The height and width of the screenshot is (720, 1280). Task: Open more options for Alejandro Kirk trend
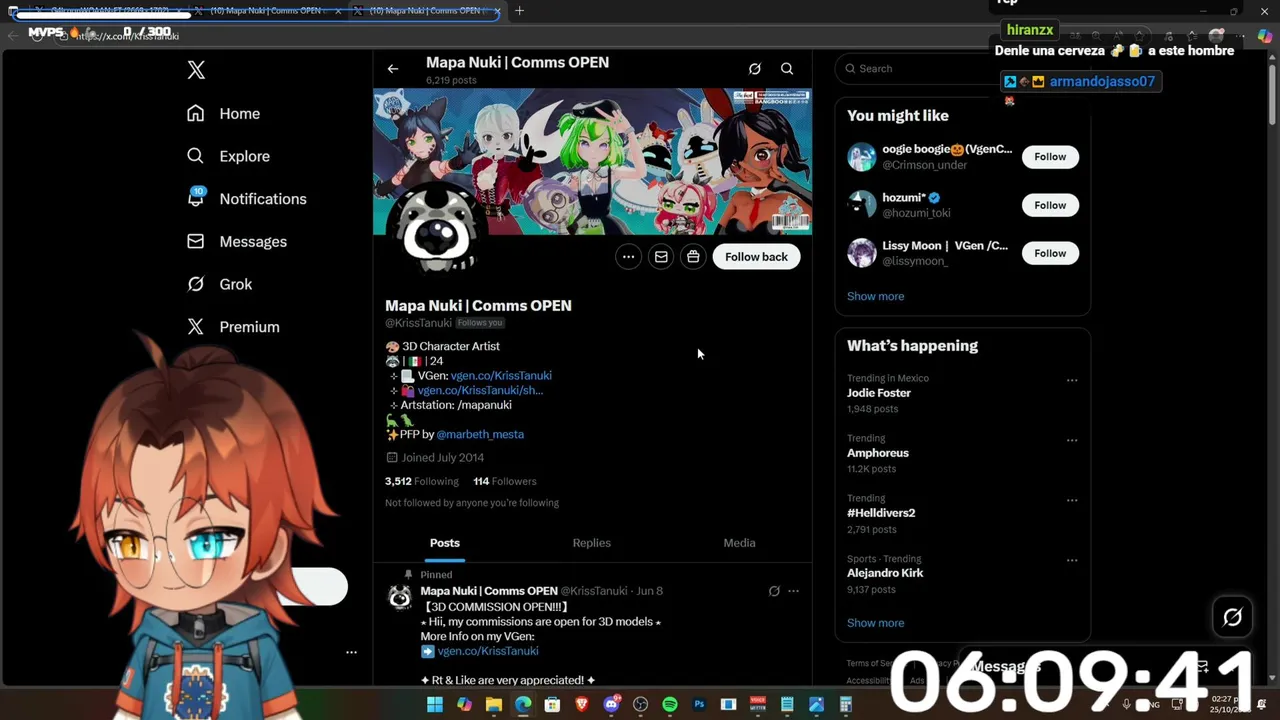click(x=1072, y=560)
